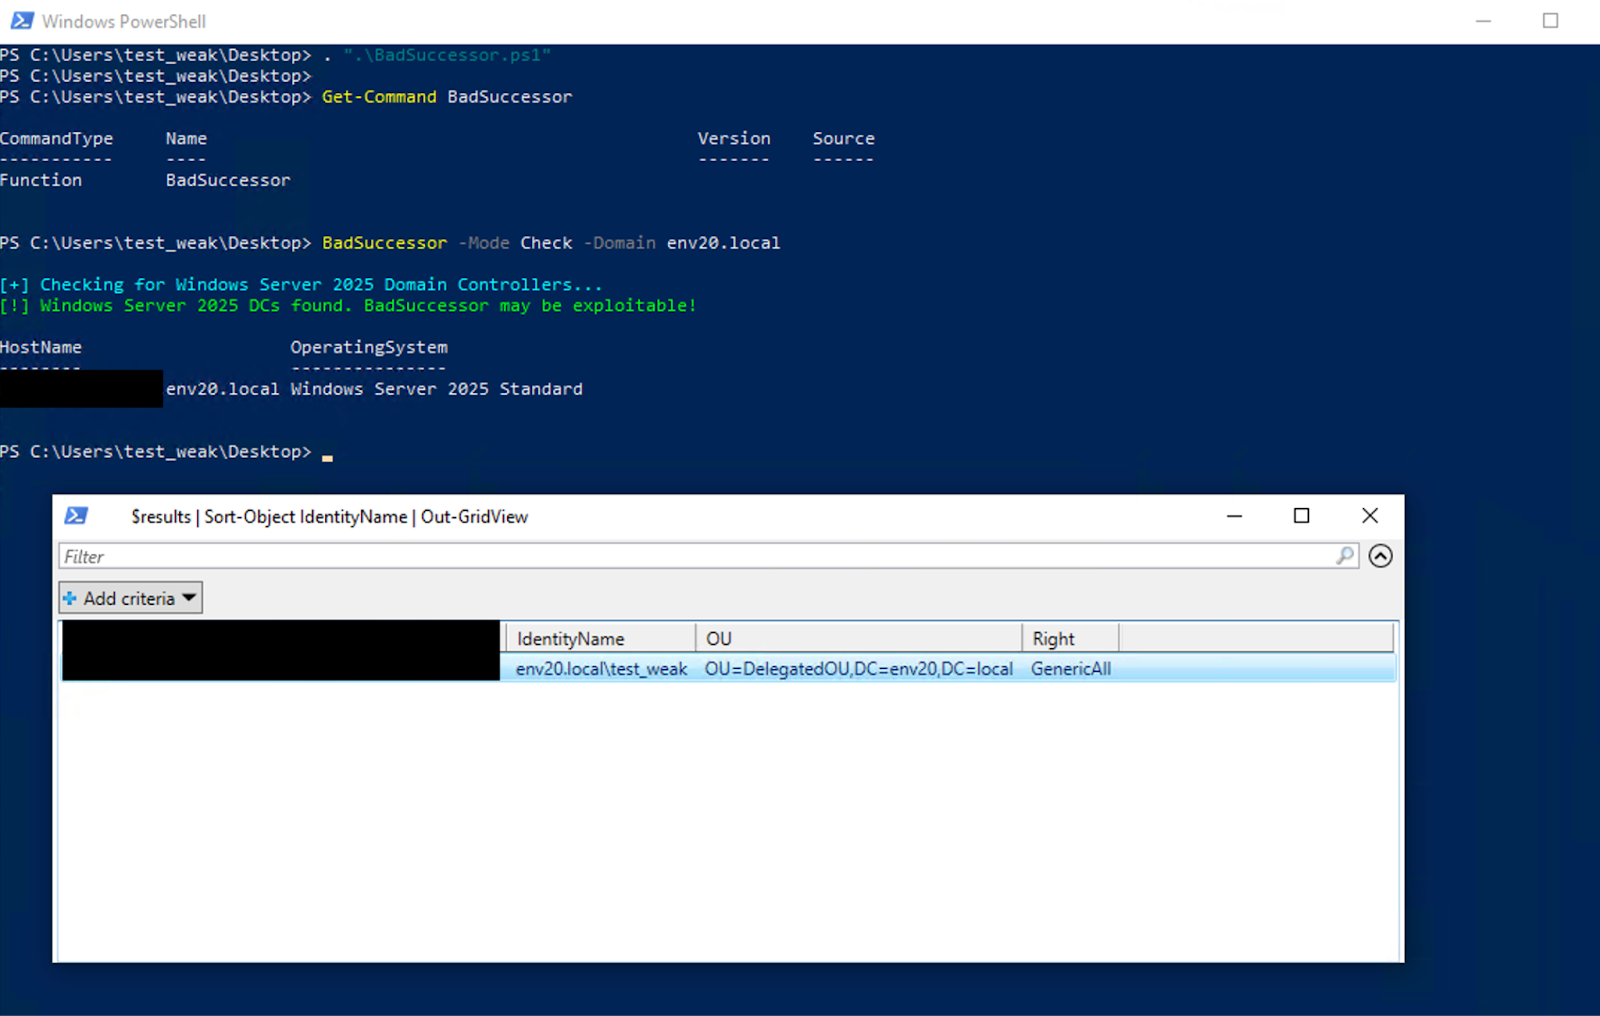The height and width of the screenshot is (1016, 1600).
Task: Select the OU=DelegatedOU row cell
Action: point(858,669)
